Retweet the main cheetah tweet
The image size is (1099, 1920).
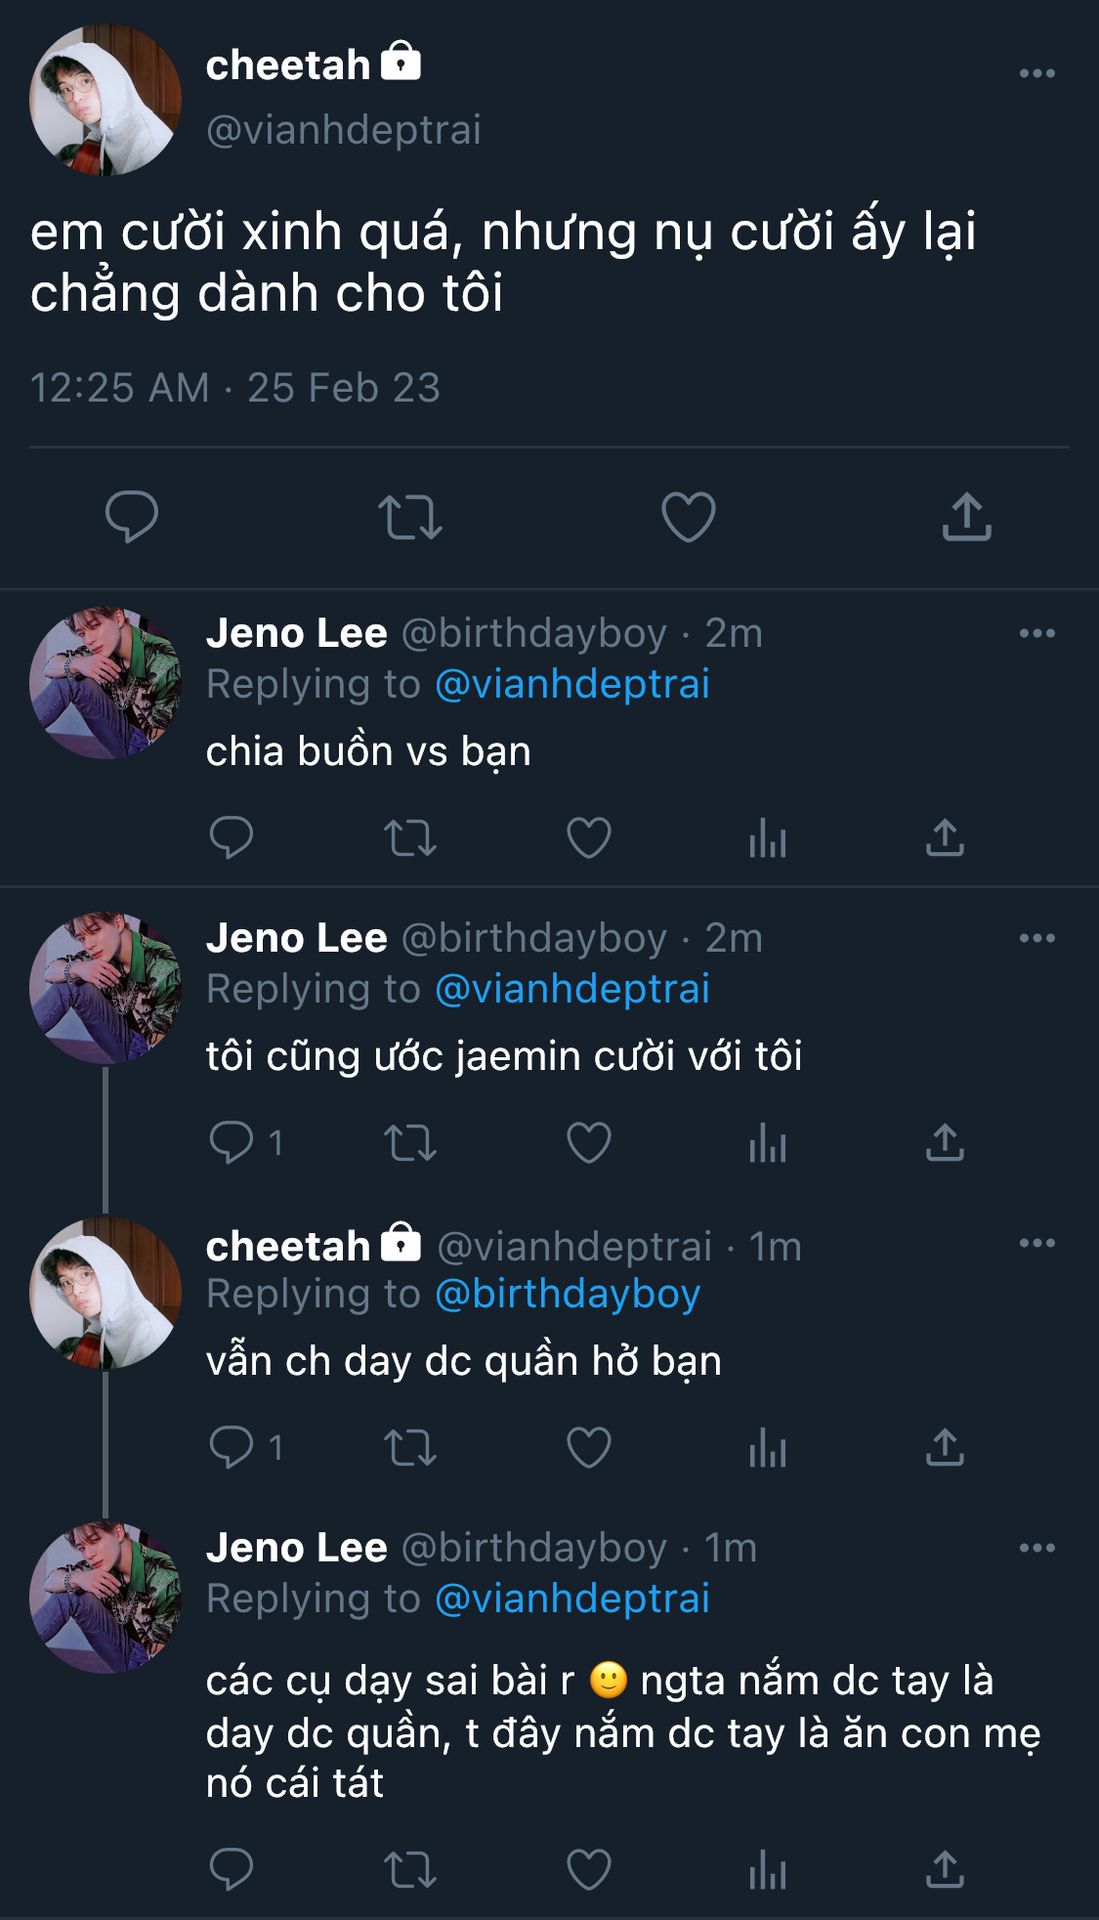point(410,517)
